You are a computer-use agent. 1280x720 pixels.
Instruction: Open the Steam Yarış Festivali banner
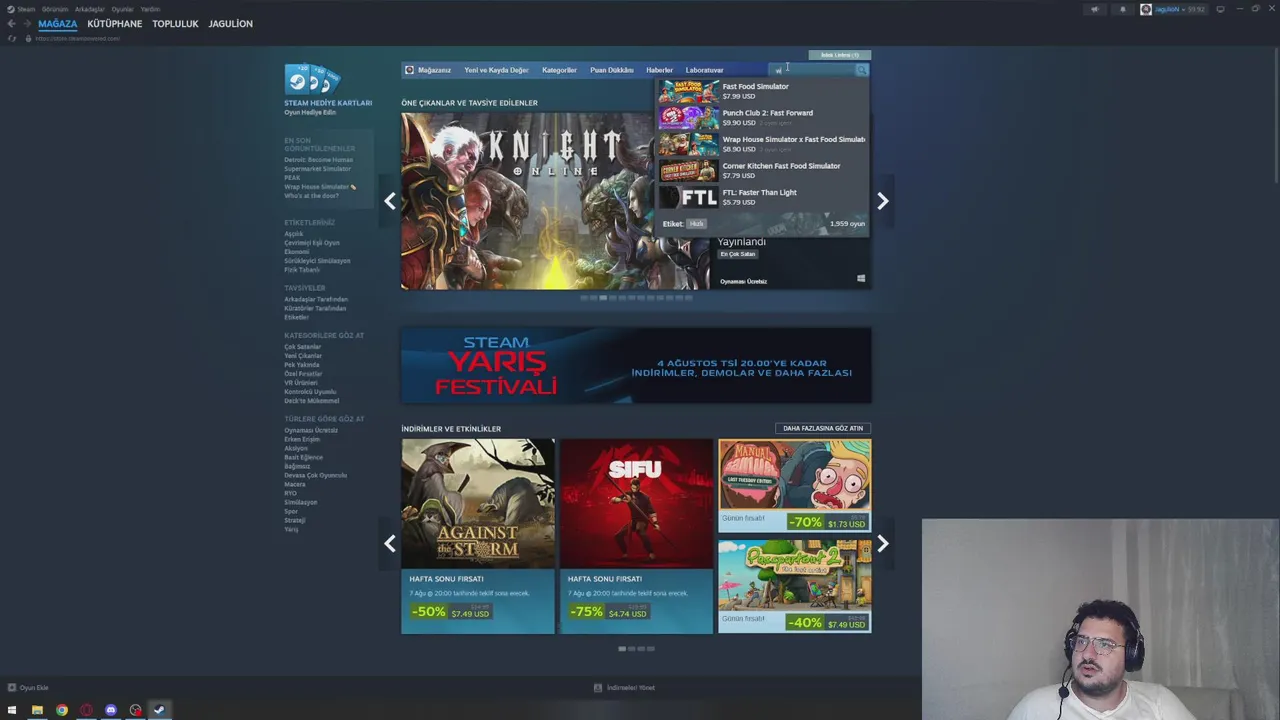click(636, 365)
